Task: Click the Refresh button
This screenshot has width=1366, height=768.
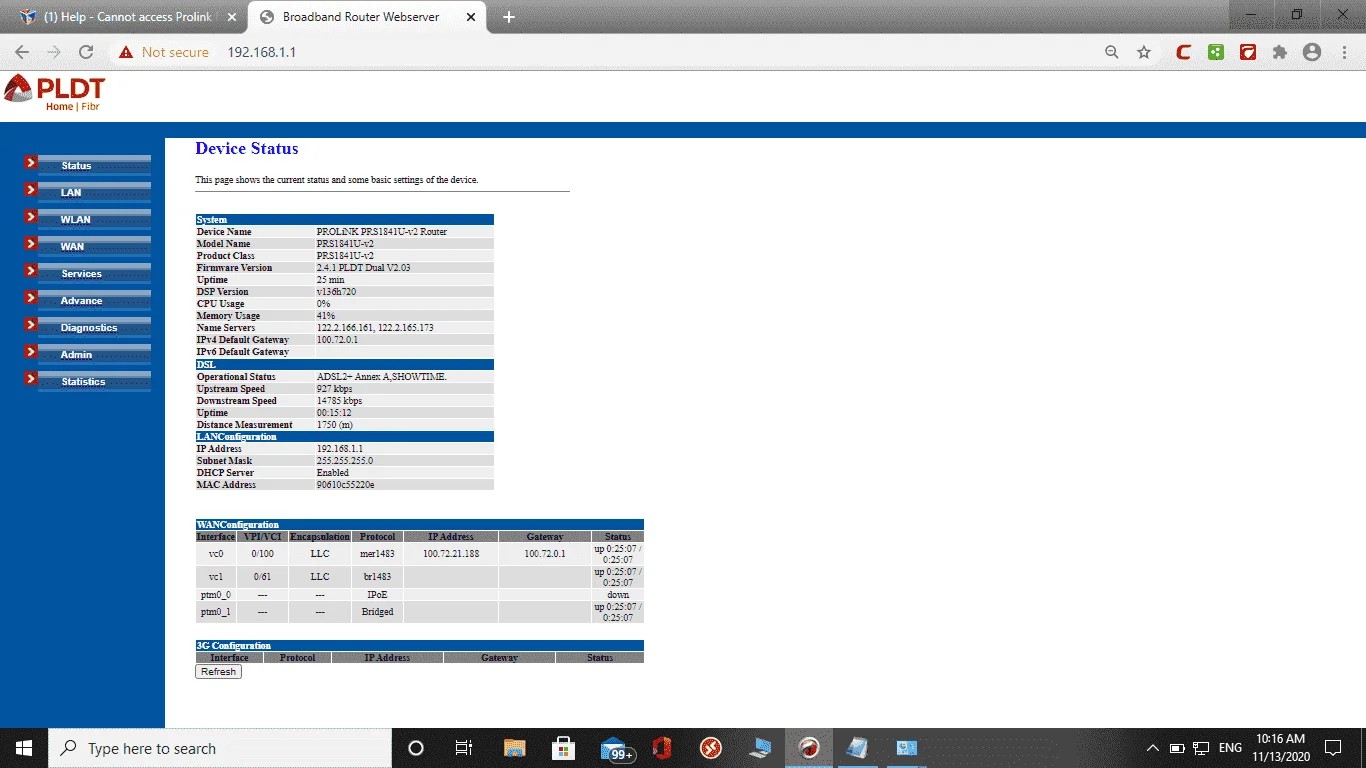Action: coord(218,672)
